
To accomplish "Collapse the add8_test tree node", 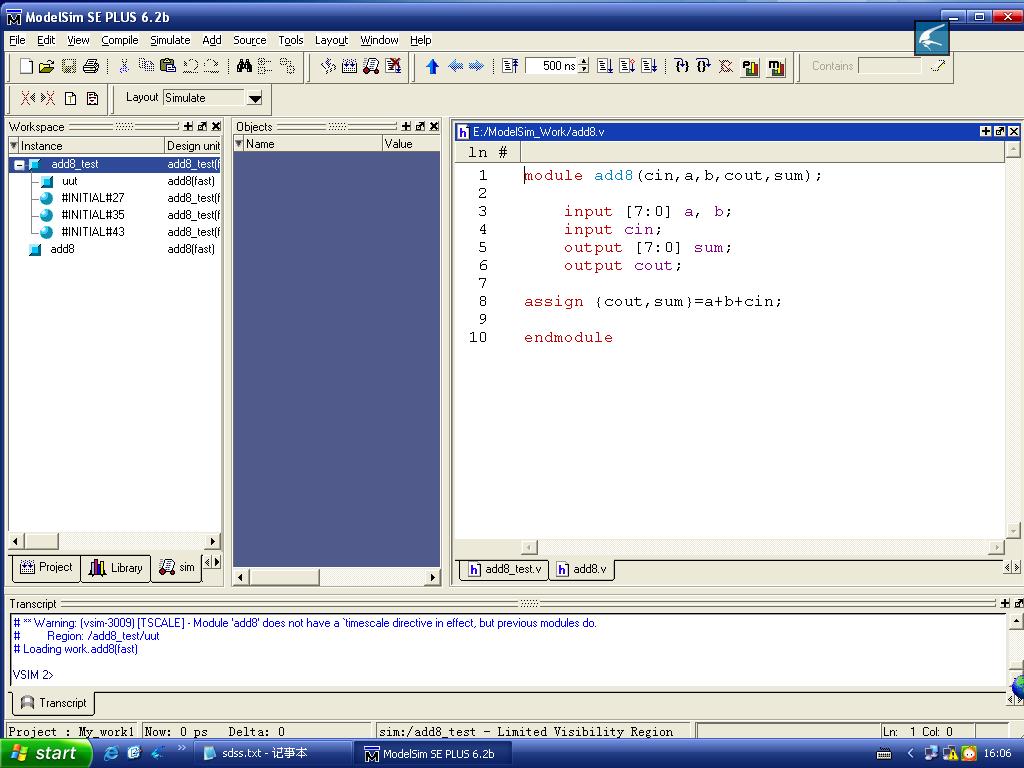I will (x=19, y=164).
